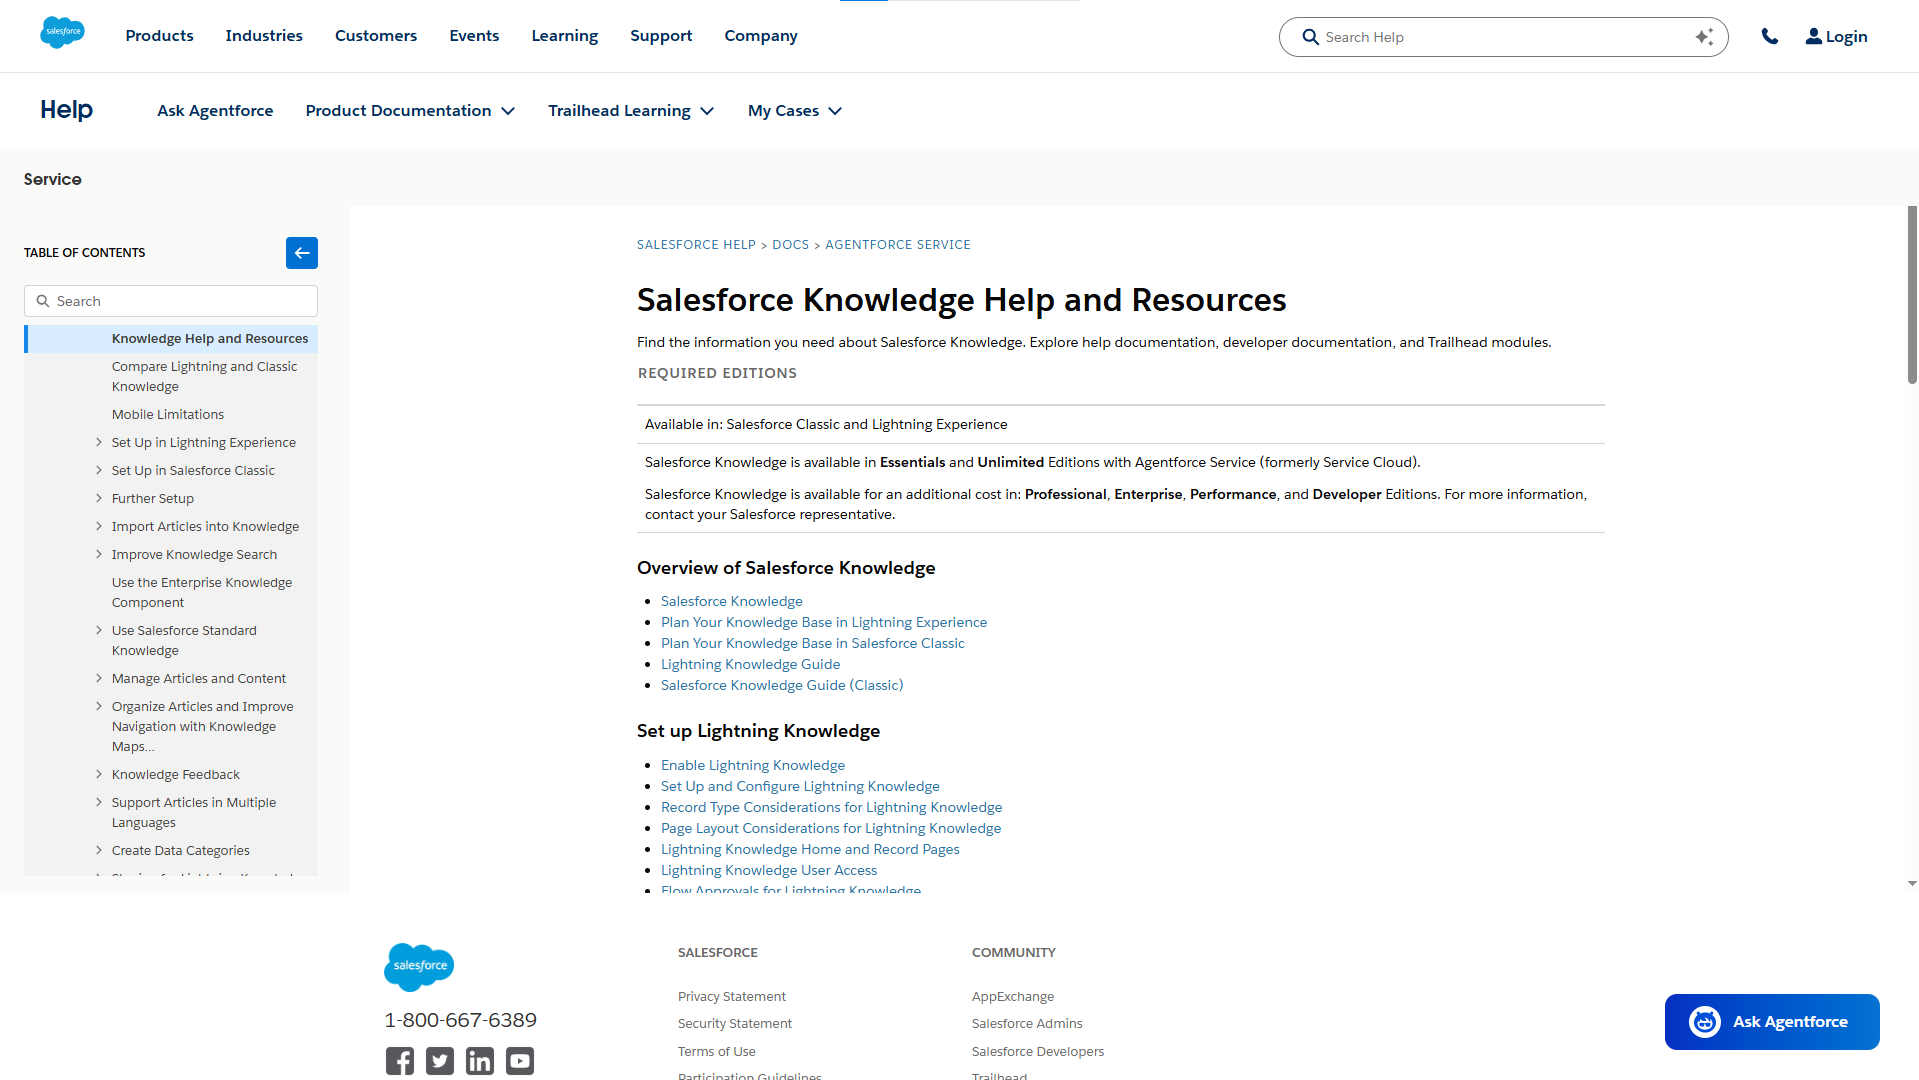Expand Knowledge Feedback section
Screen dimensions: 1919x1080
pos(99,774)
